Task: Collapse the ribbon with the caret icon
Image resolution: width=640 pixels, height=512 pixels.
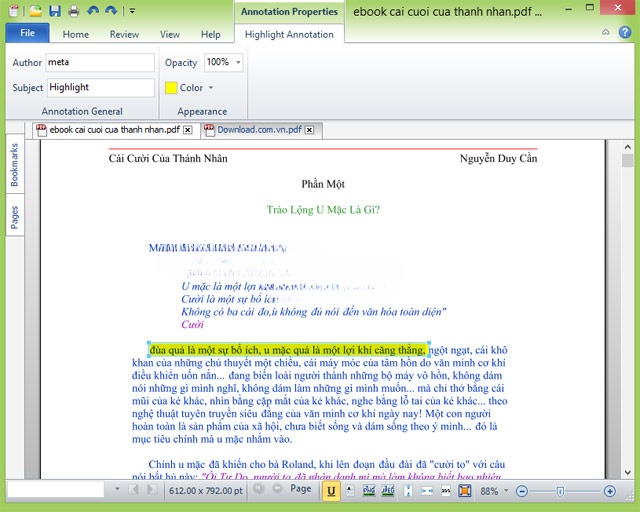Action: pos(606,32)
